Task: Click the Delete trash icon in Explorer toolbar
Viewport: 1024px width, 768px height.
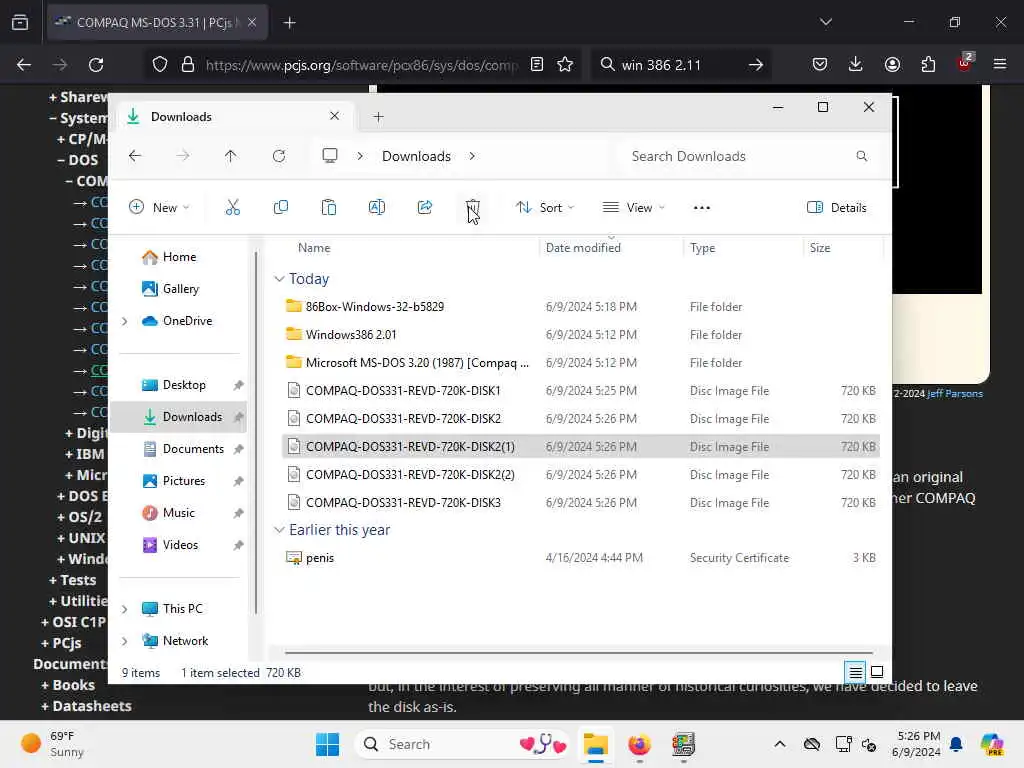Action: pos(473,208)
